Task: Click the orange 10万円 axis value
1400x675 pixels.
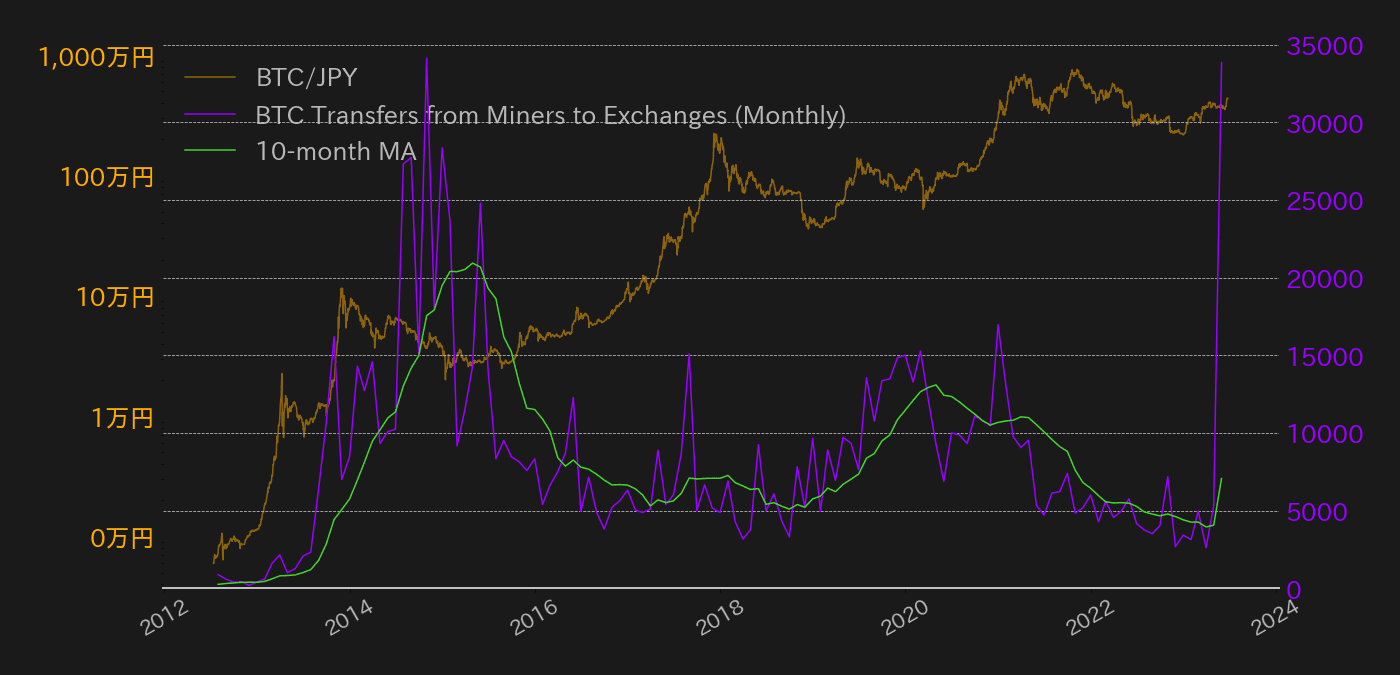Action: point(116,298)
